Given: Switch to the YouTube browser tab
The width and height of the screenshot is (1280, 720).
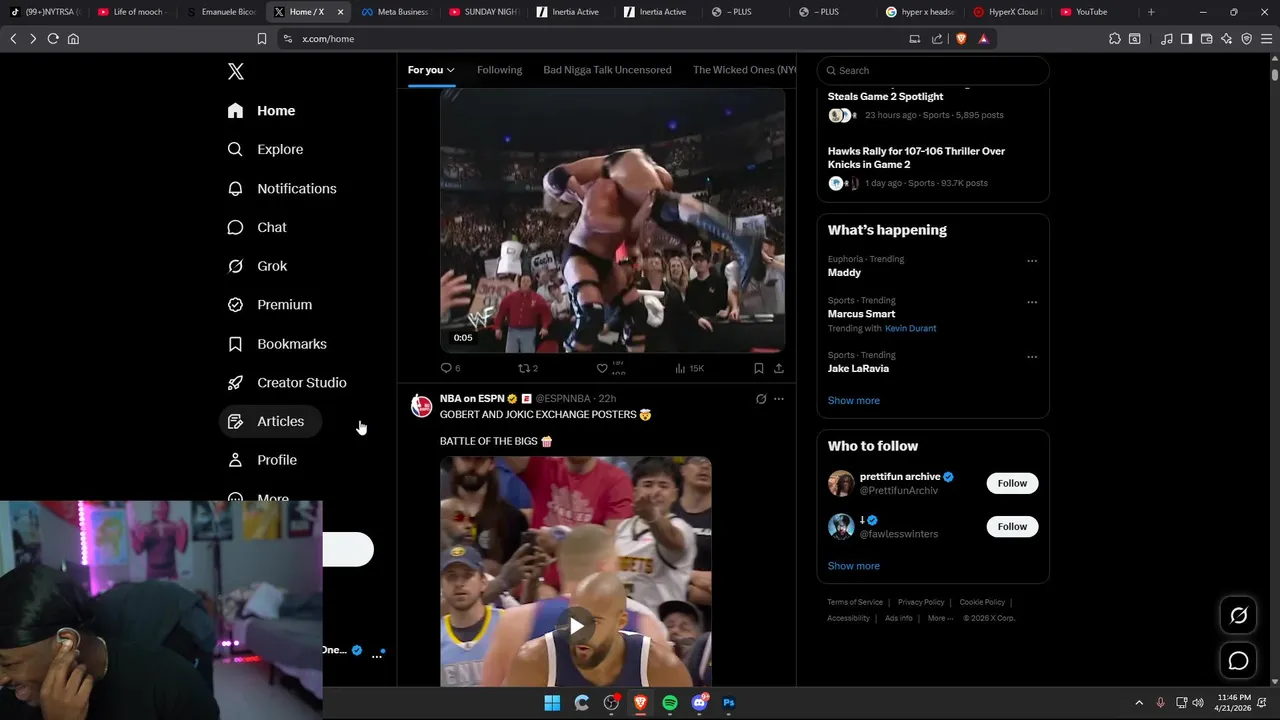Looking at the screenshot, I should coord(1092,12).
